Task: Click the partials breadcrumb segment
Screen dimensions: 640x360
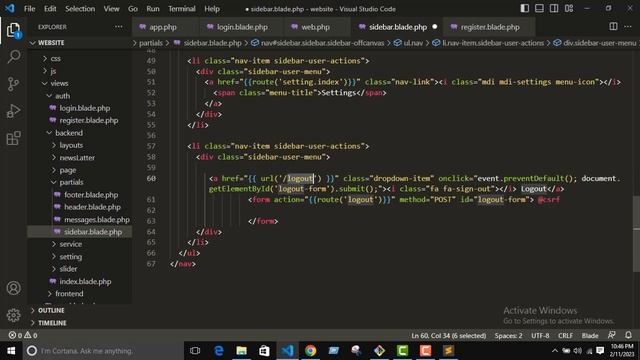Action: (x=151, y=43)
